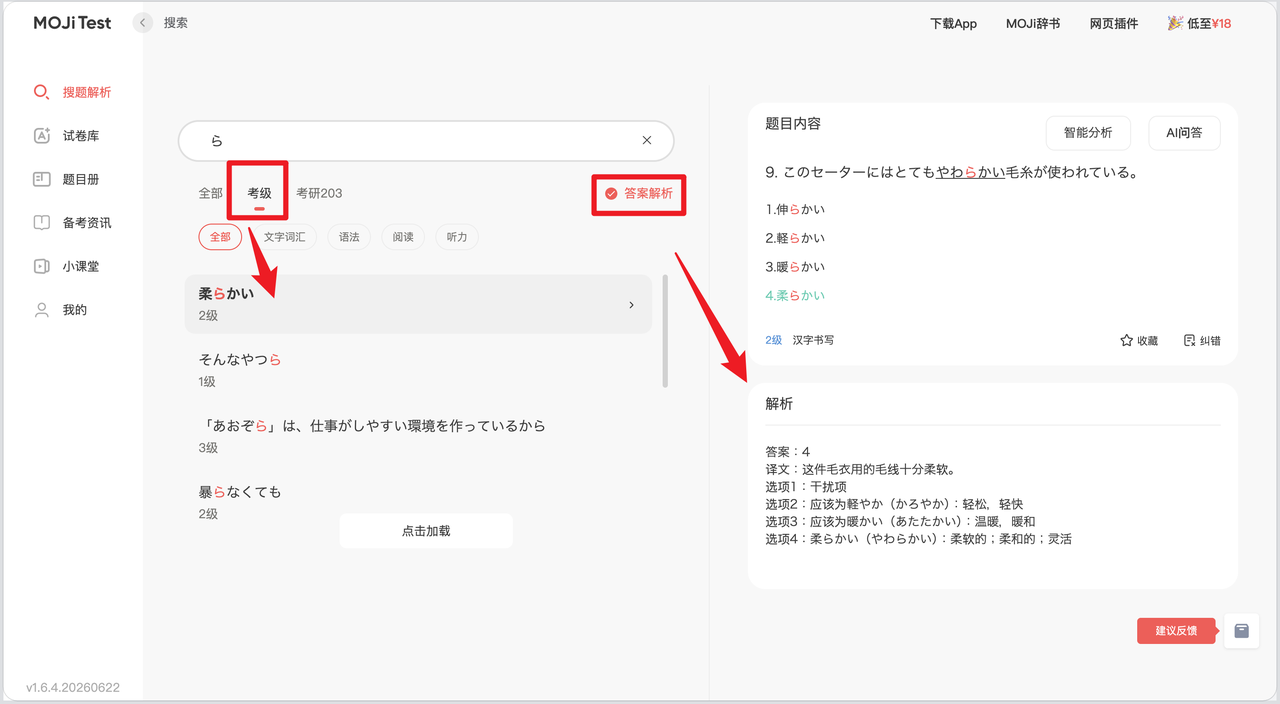Click the 收藏 star icon
This screenshot has height=704, width=1280.
pos(1127,340)
